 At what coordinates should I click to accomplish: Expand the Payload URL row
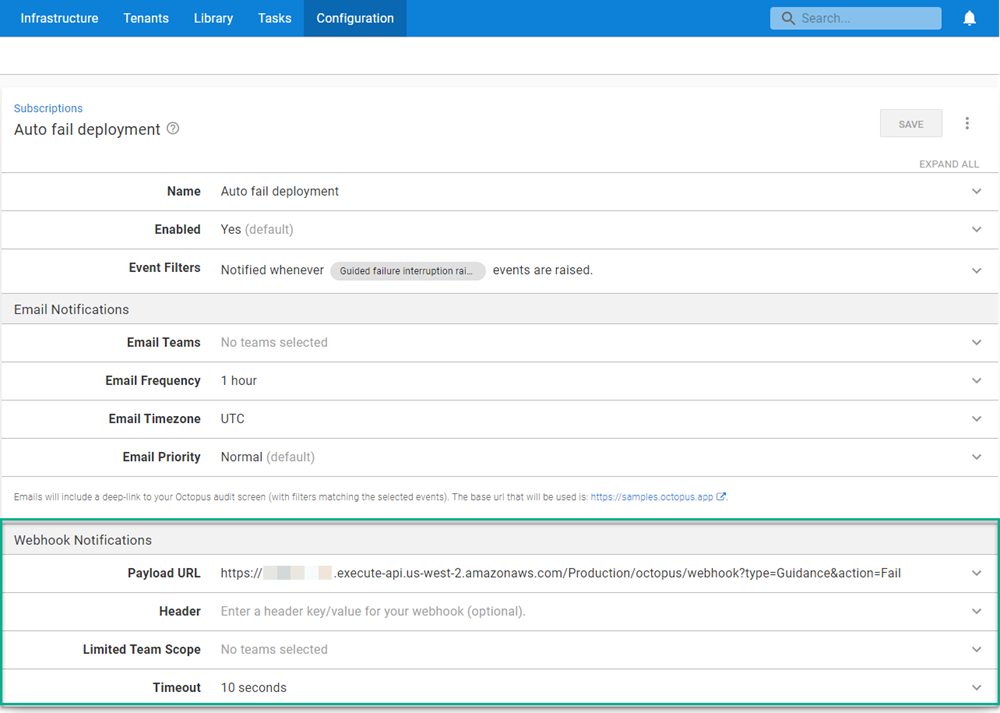tap(977, 573)
